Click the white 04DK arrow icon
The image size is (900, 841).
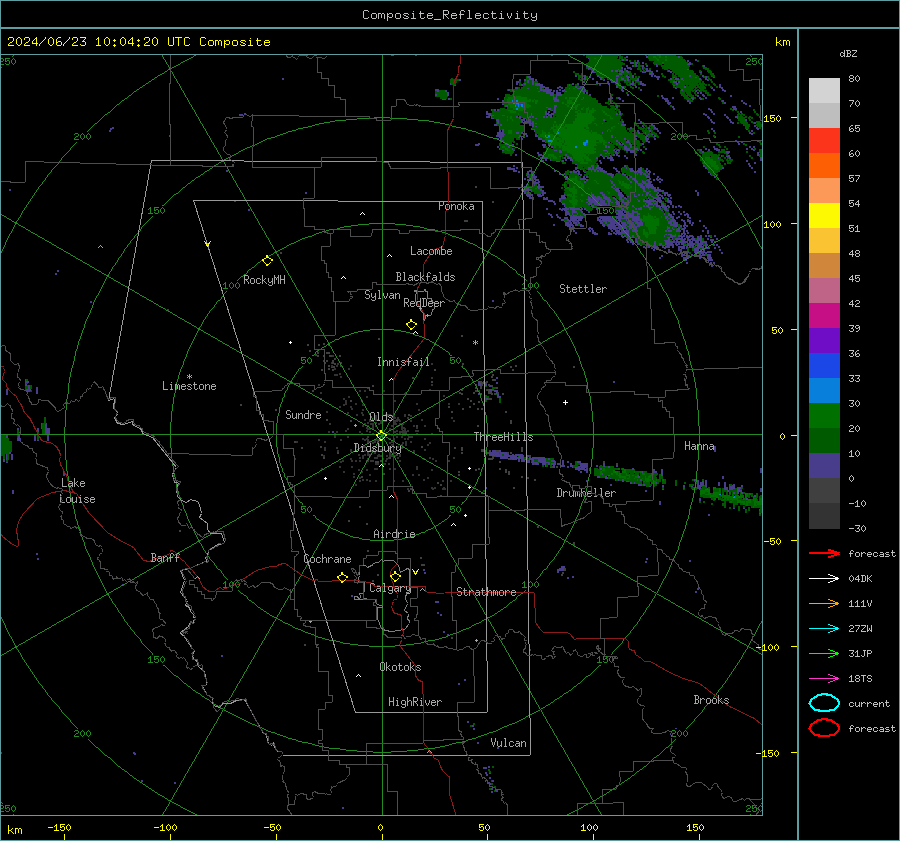824,578
